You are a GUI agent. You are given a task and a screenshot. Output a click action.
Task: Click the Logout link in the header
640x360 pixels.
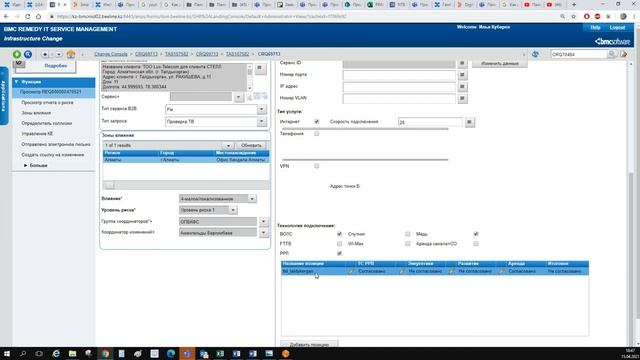pyautogui.click(x=617, y=27)
